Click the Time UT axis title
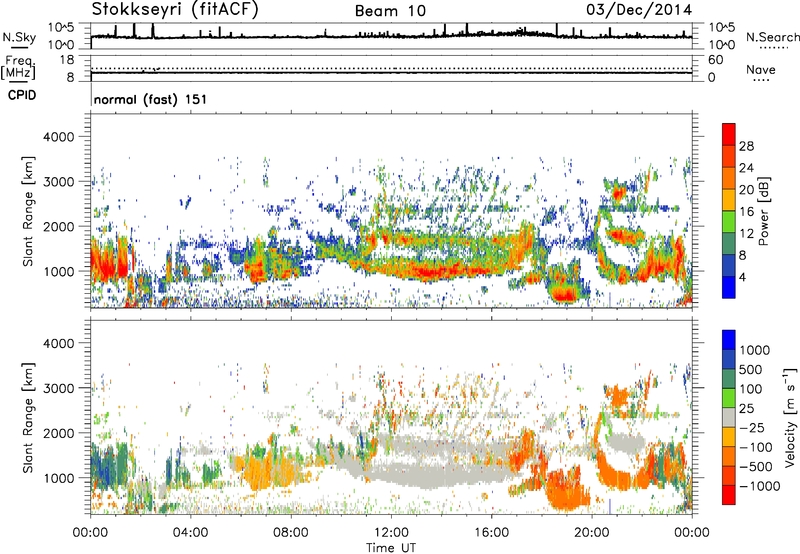This screenshot has height=554, width=800. click(x=391, y=547)
